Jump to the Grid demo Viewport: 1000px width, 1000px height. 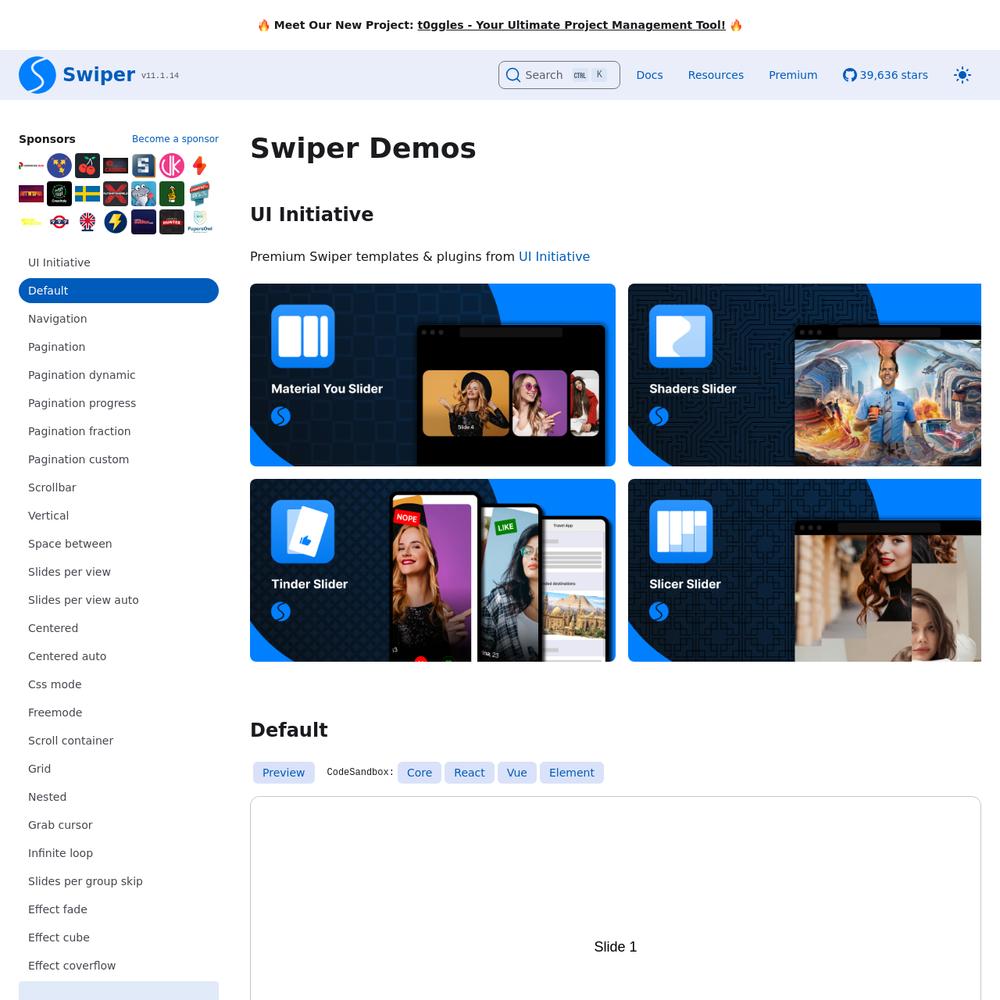(119, 767)
